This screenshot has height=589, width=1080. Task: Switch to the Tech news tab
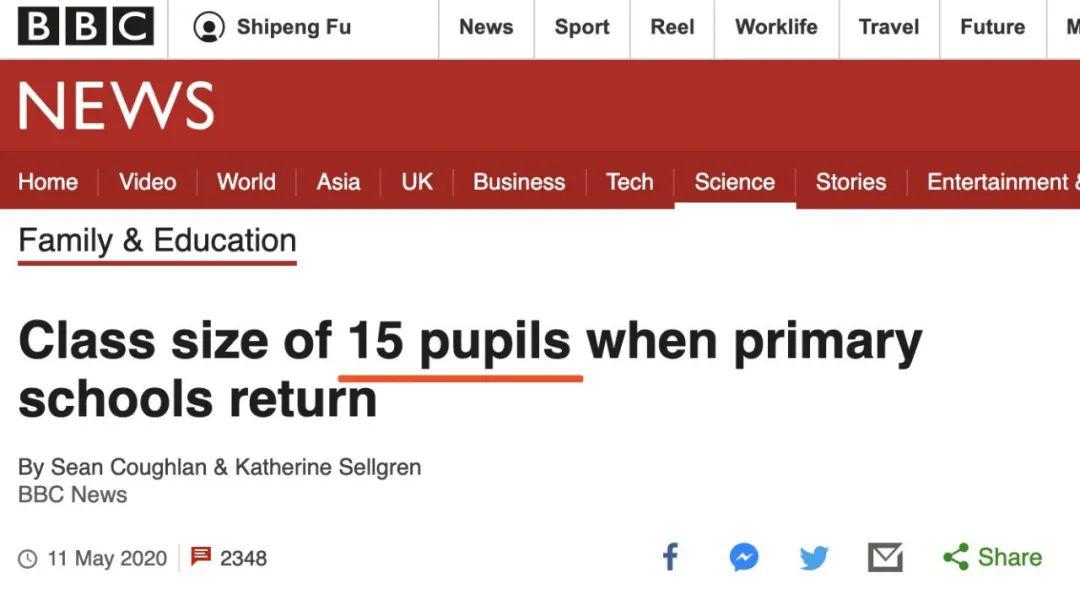click(x=629, y=182)
